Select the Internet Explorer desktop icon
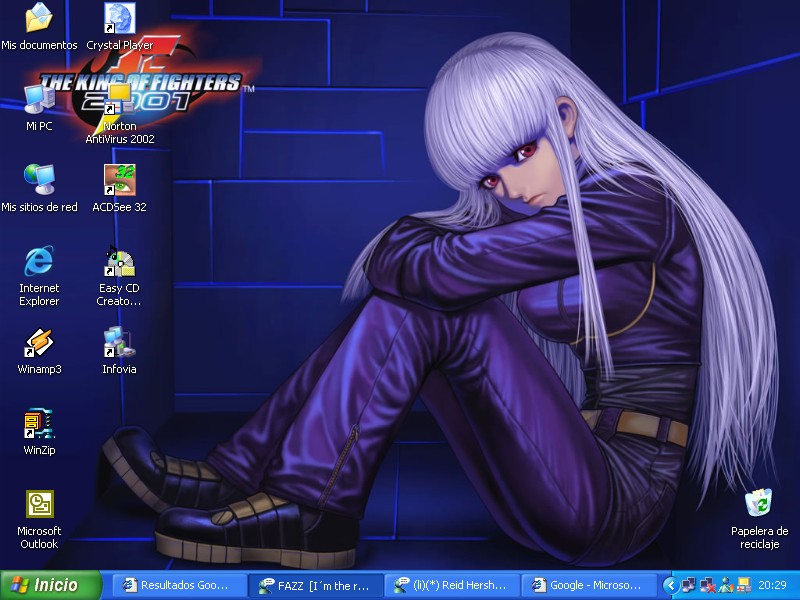800x600 pixels. point(39,261)
